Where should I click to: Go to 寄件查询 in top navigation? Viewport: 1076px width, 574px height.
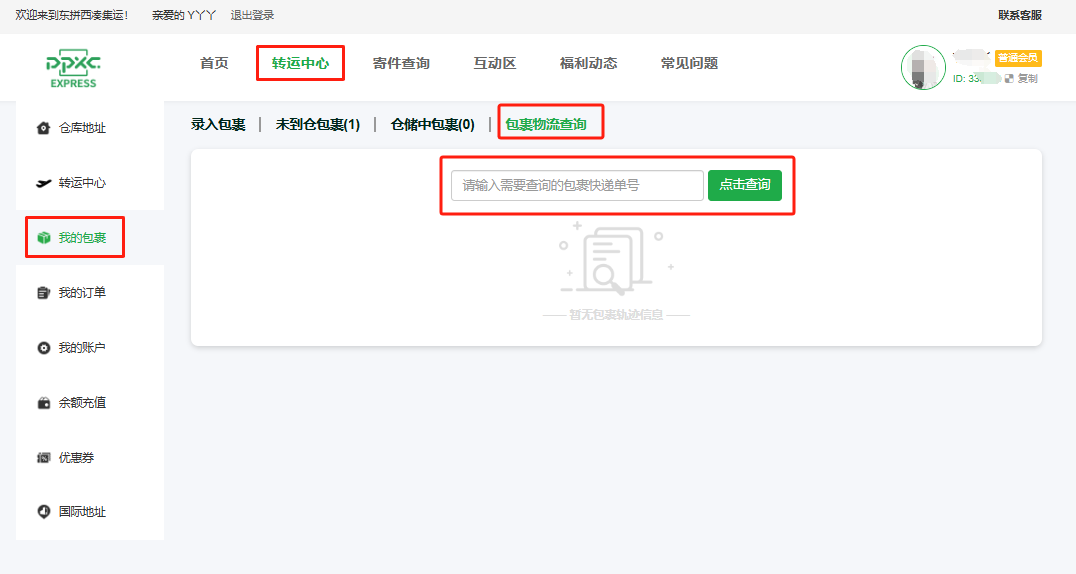pos(401,63)
